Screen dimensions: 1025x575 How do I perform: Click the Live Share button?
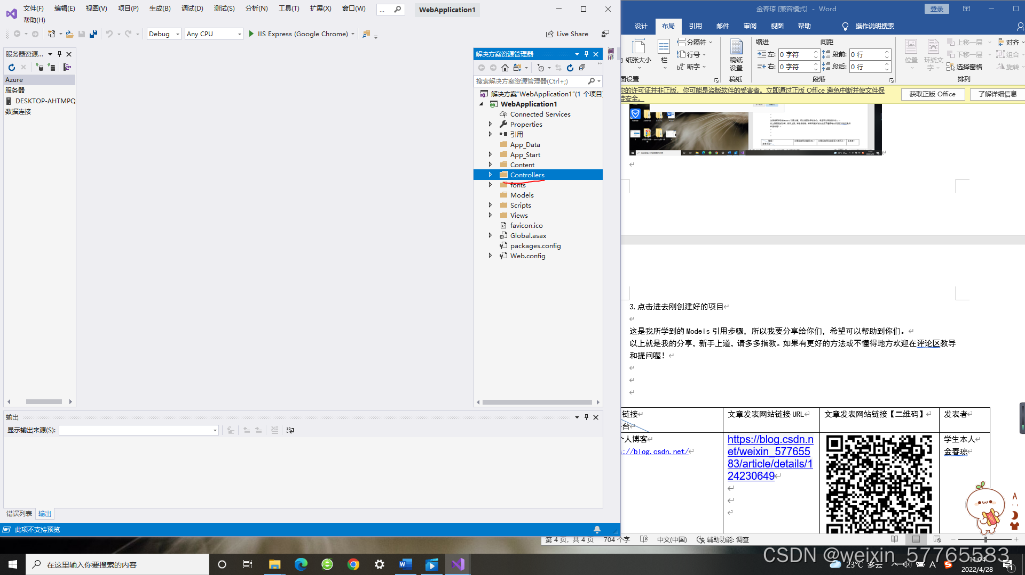(567, 33)
